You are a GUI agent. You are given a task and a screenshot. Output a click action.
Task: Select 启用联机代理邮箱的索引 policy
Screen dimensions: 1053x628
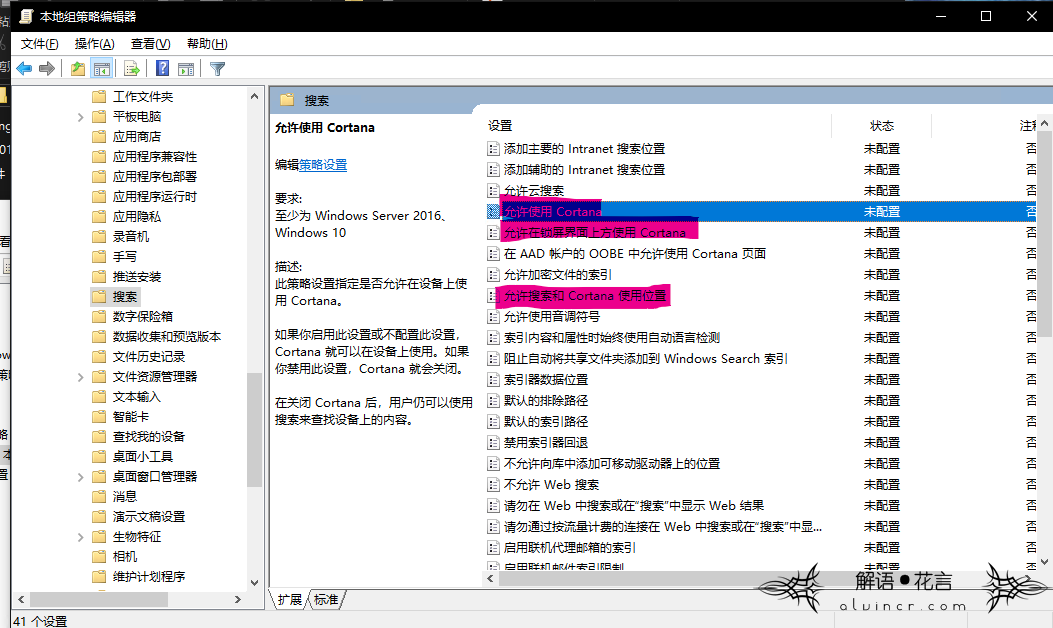pos(569,548)
